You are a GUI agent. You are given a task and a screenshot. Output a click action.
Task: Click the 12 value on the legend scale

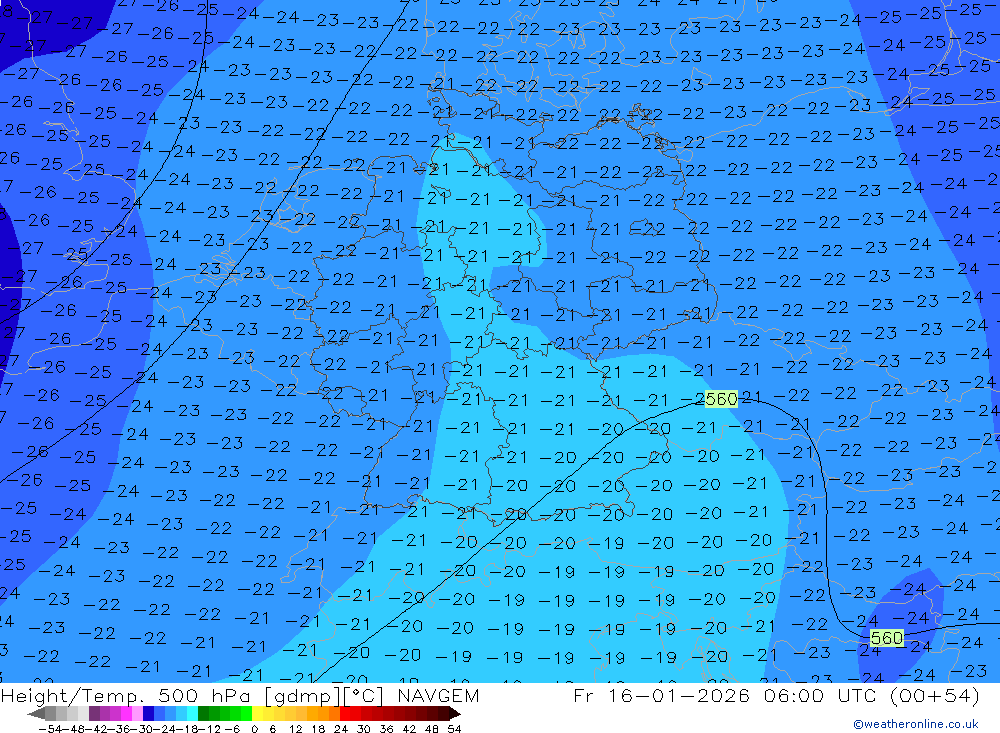296,729
